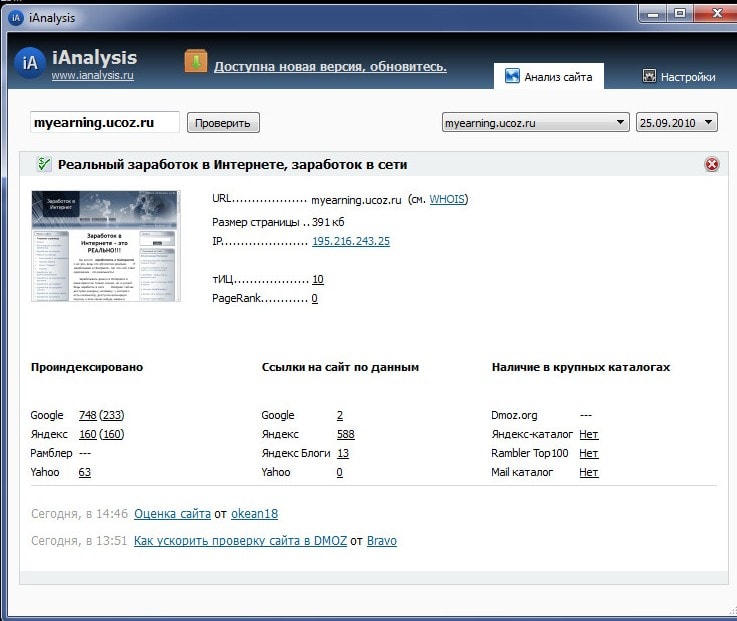This screenshot has width=737, height=621.
Task: Open the website screenshot thumbnail
Action: point(106,246)
